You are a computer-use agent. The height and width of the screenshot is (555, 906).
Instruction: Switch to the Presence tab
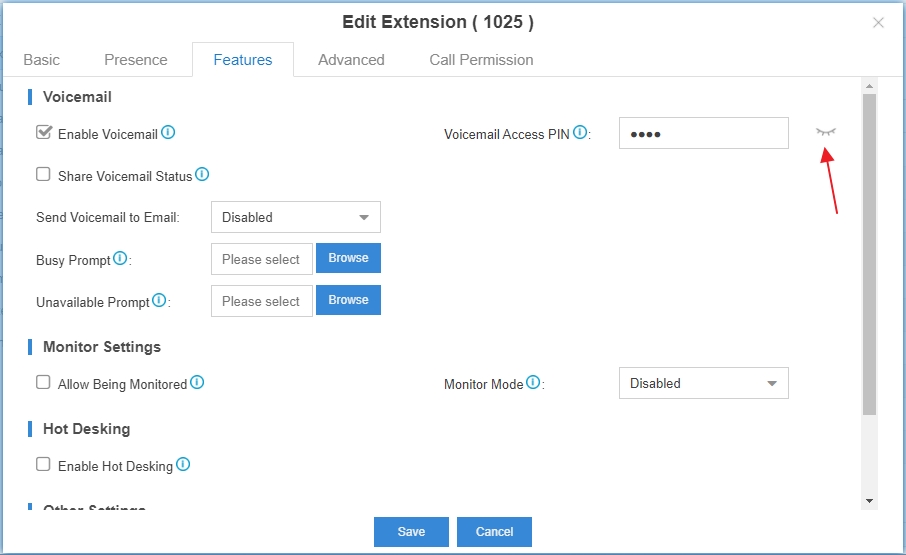click(x=136, y=60)
